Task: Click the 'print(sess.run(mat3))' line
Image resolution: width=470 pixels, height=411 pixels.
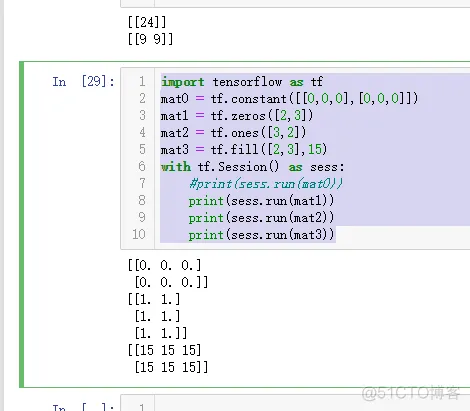Action: 261,235
